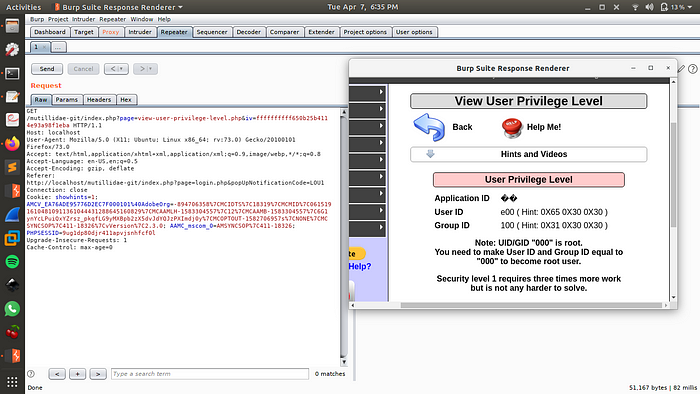Click the help question mark beside search
This screenshot has width=700, height=394.
pos(31,374)
